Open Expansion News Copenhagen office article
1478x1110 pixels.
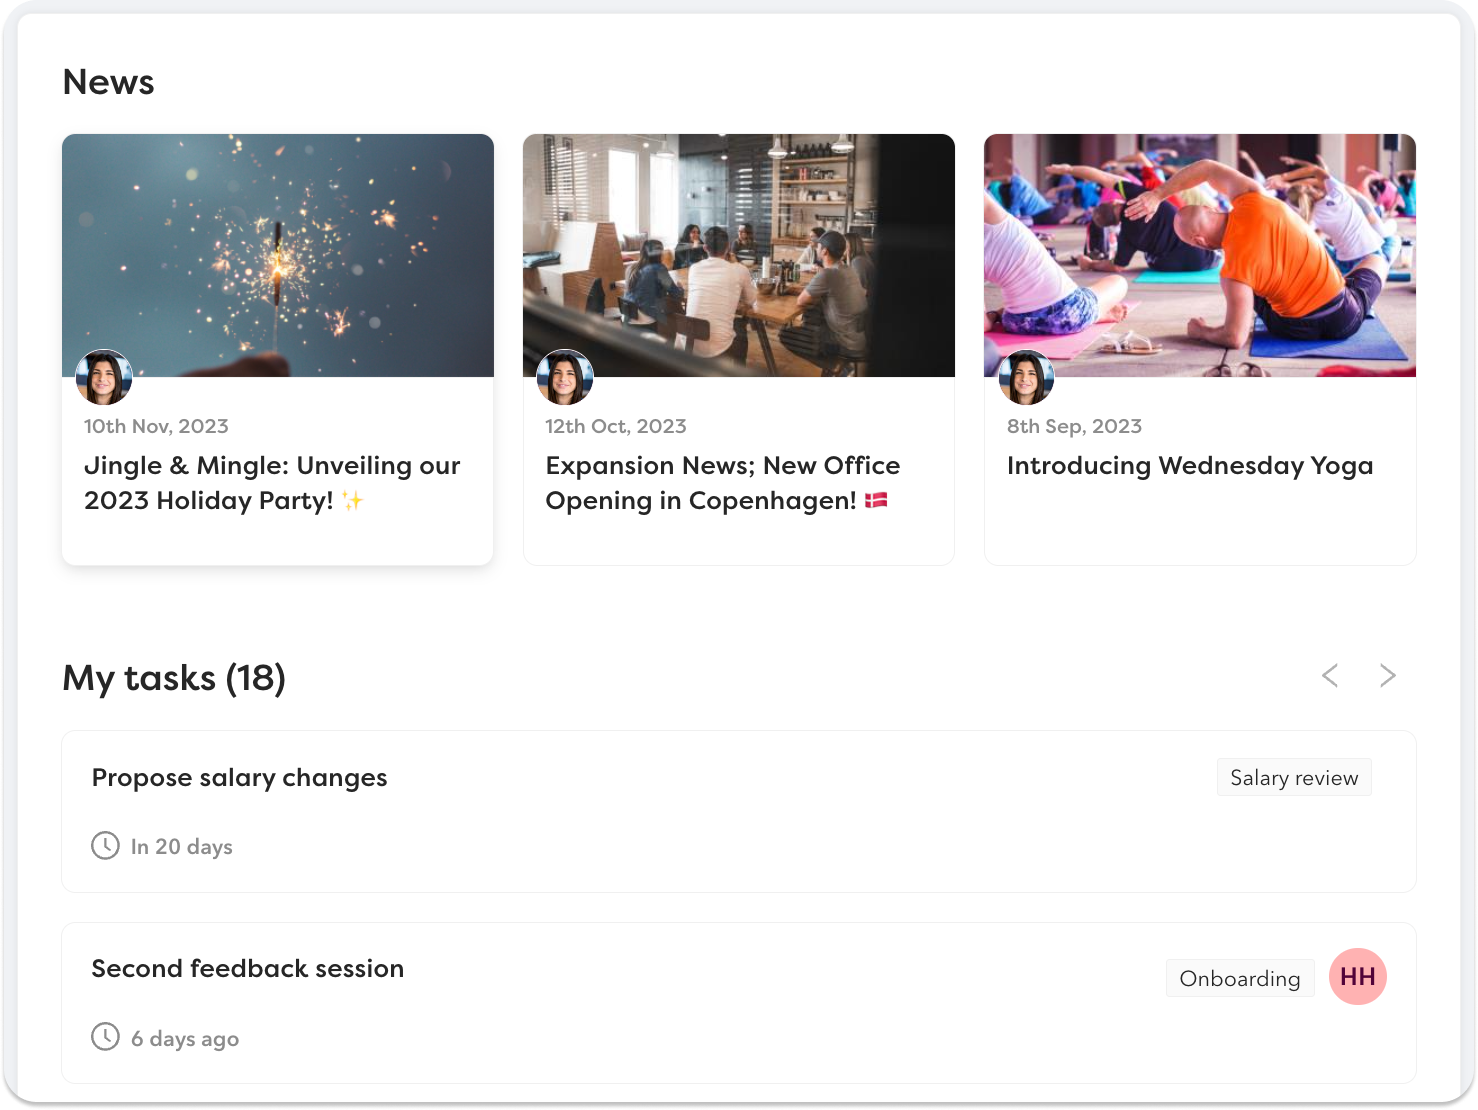(x=722, y=483)
